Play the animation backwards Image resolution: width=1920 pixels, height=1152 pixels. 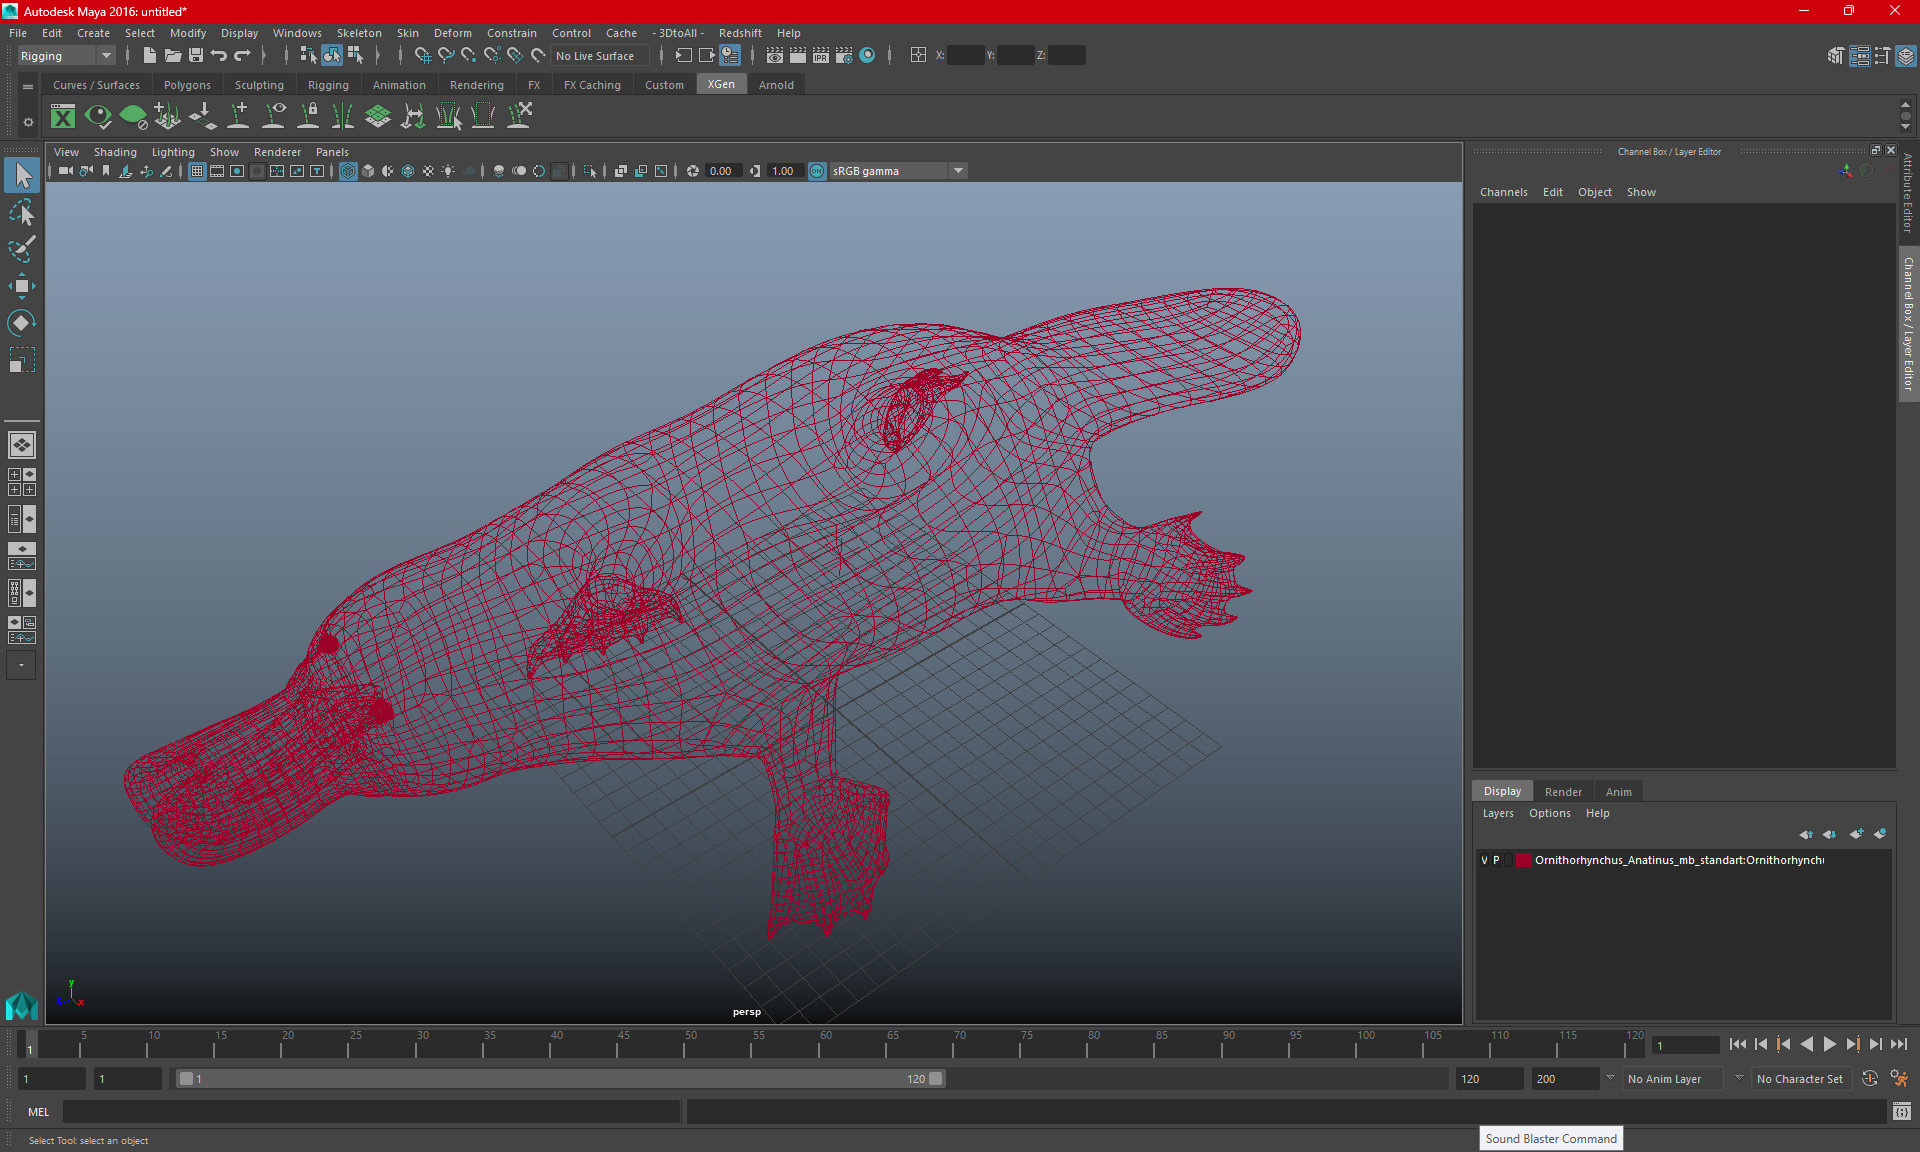[1806, 1044]
